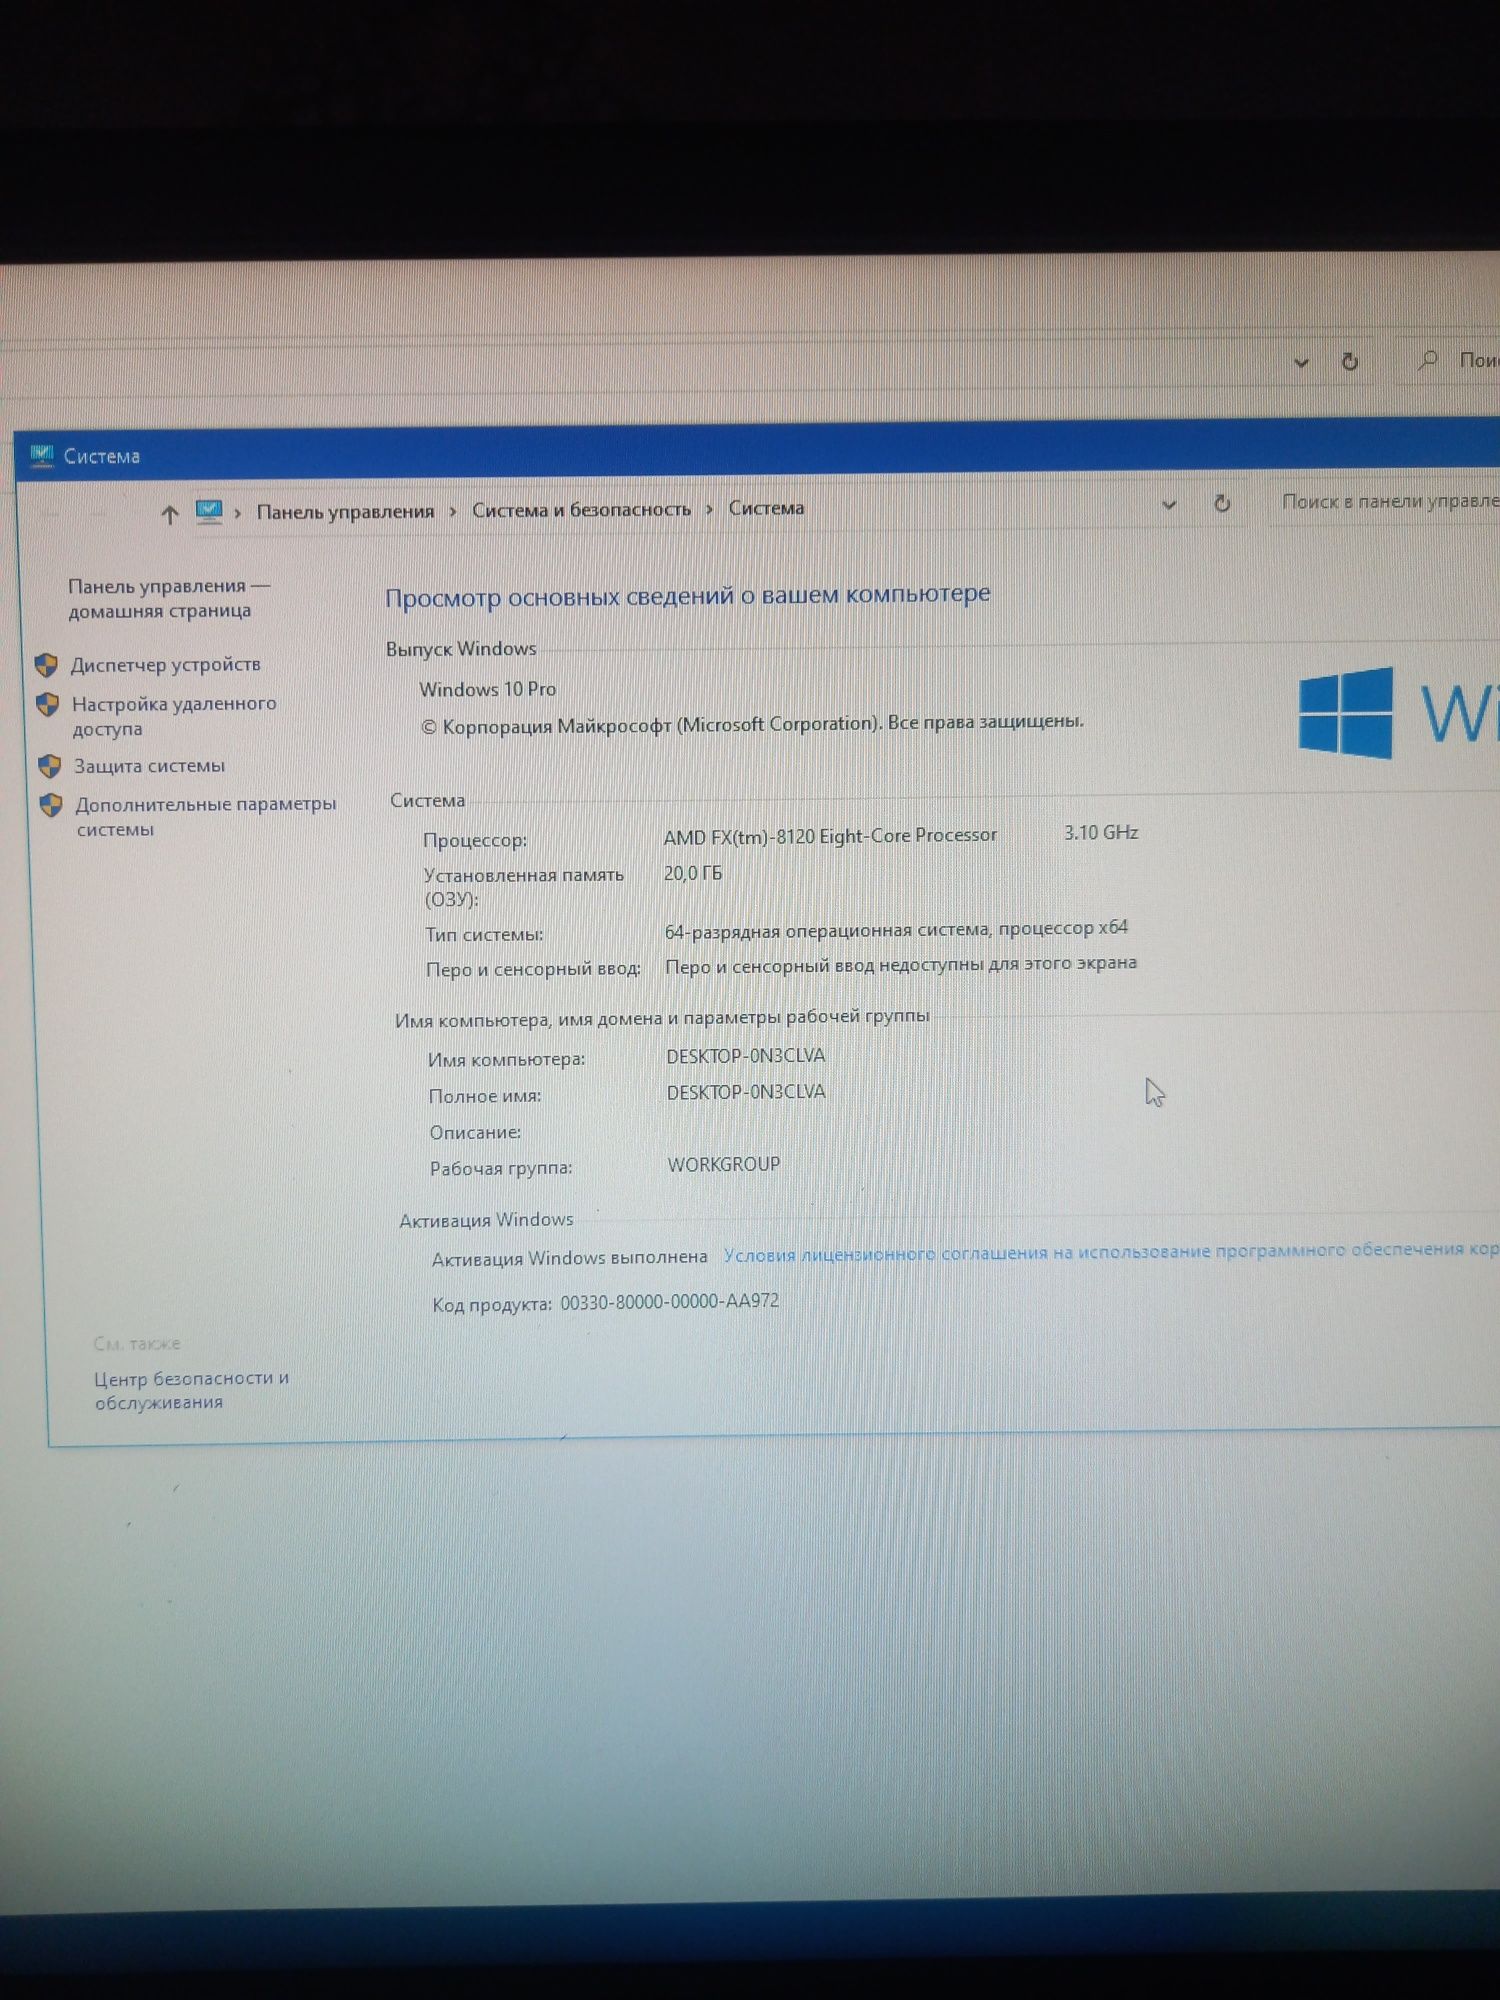Open Диспетчер устройств

tap(165, 664)
